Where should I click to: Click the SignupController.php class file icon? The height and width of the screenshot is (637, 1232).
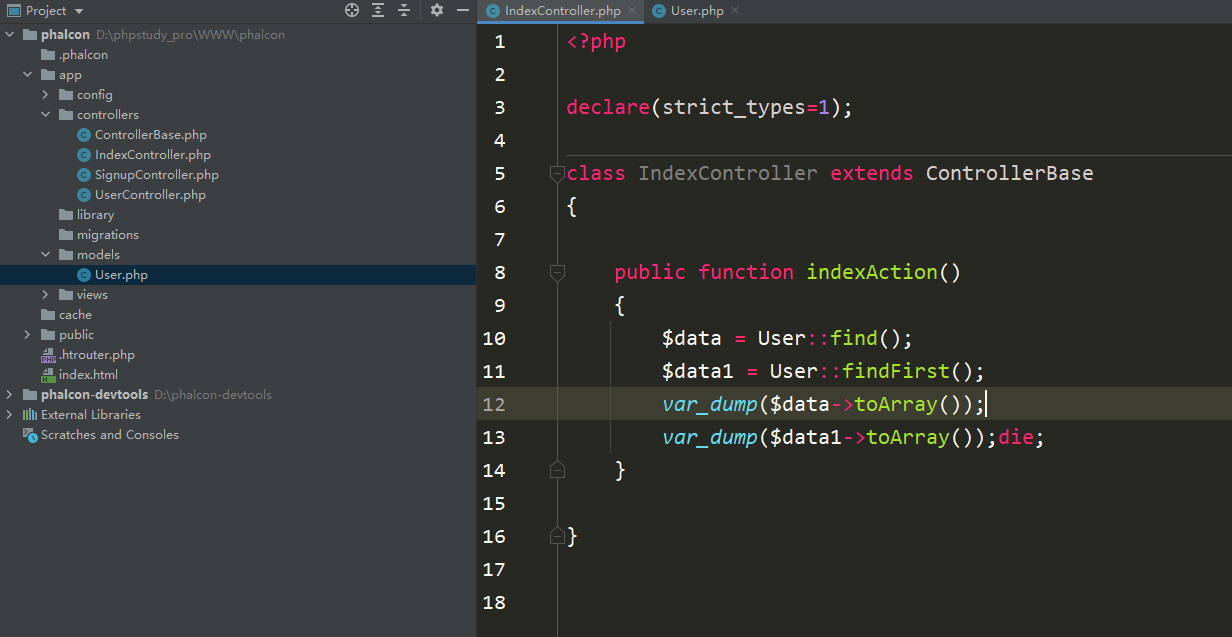[84, 174]
